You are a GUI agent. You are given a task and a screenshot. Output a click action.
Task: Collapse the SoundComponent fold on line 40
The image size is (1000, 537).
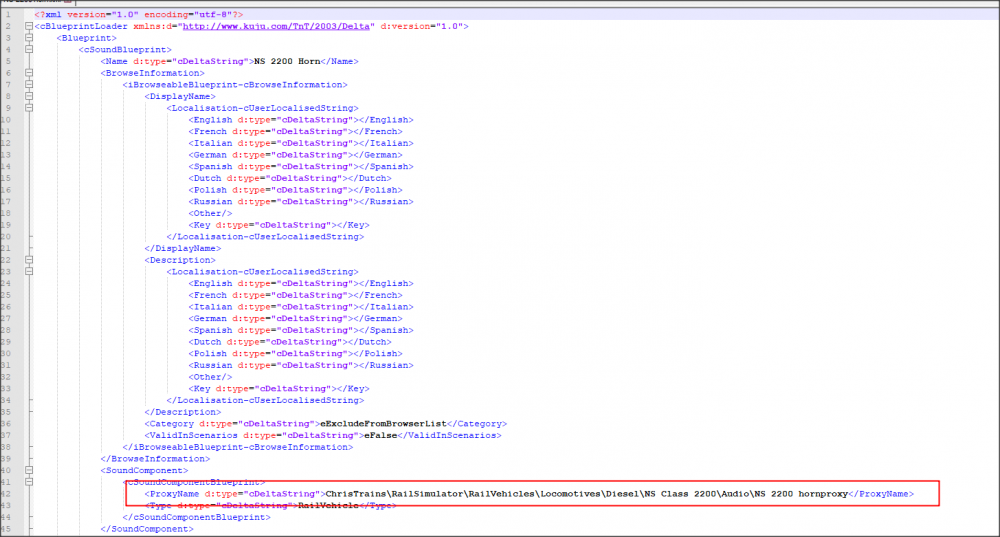pos(27,470)
